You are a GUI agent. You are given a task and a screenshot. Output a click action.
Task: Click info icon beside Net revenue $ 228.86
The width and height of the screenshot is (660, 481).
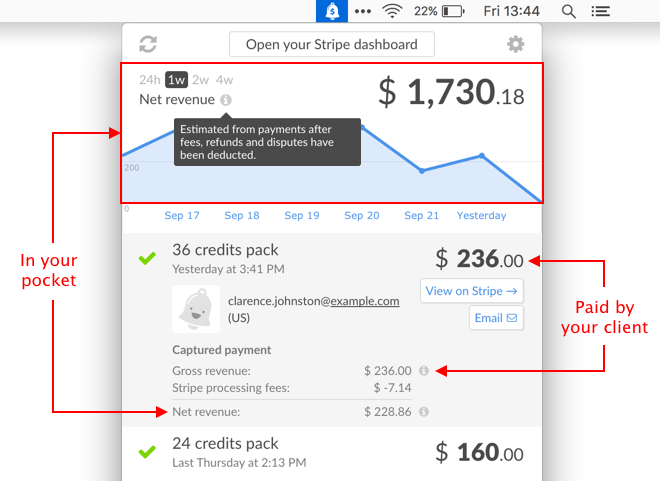pos(424,412)
